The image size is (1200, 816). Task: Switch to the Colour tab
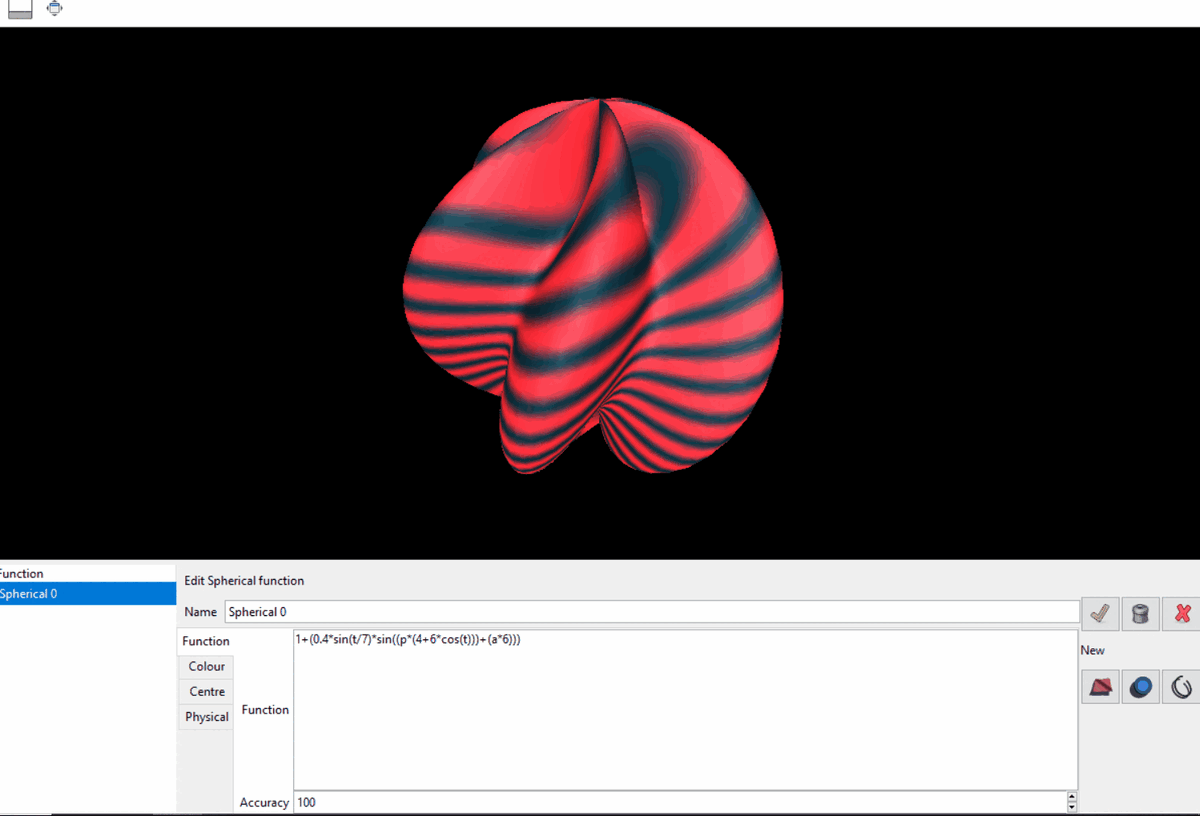coord(206,666)
